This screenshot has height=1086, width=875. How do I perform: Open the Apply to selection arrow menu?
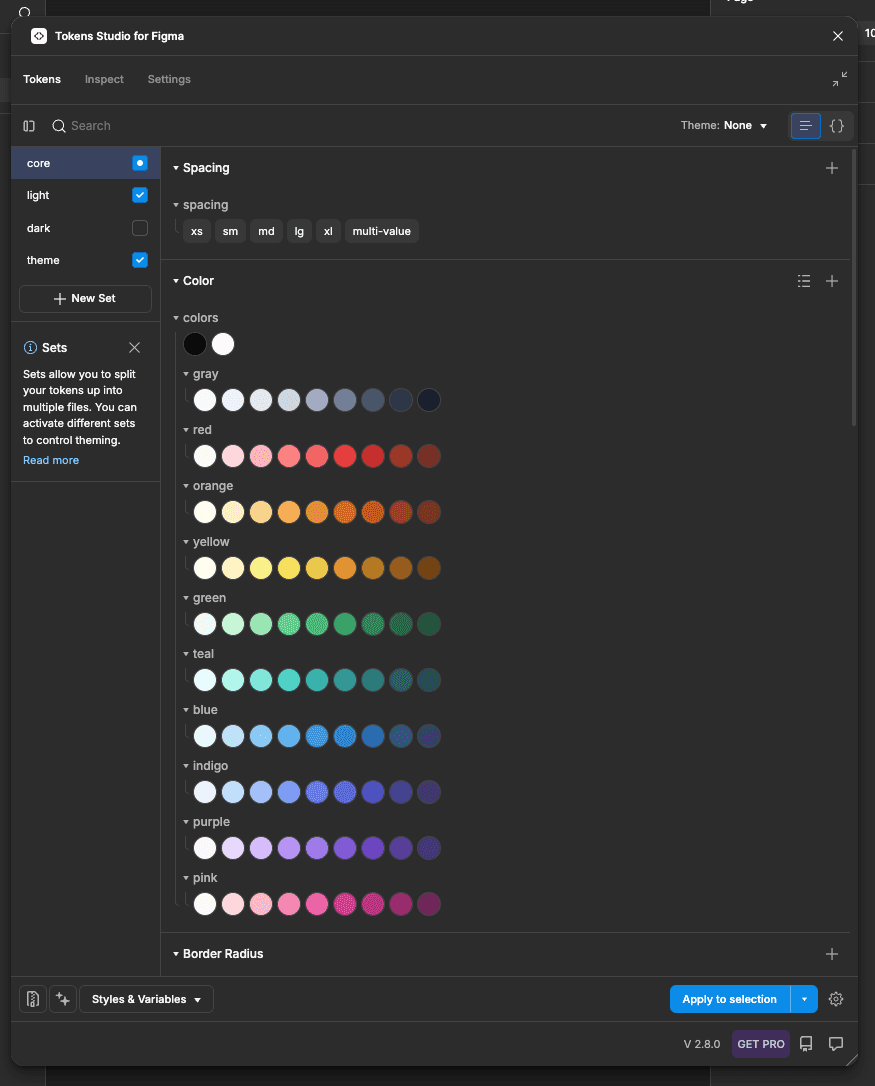click(804, 999)
